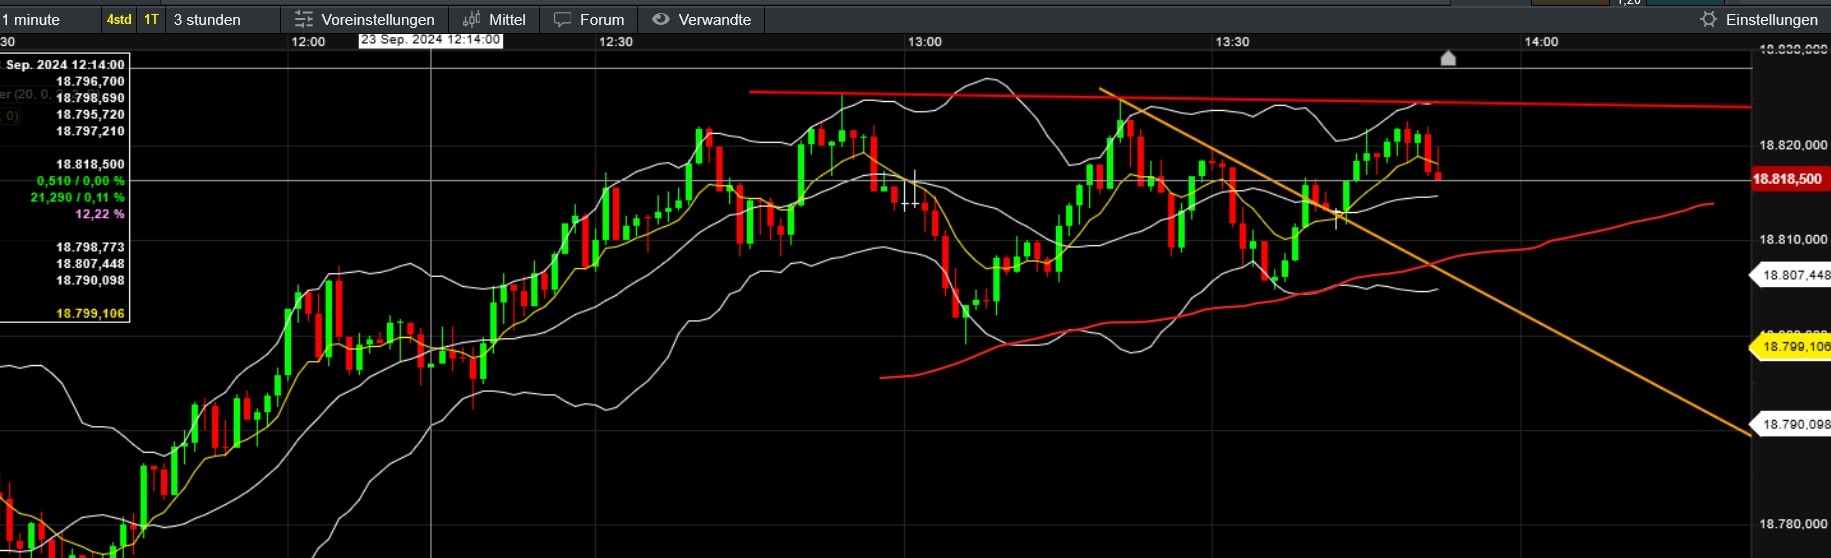This screenshot has width=1831, height=558.
Task: Click the Forum speech bubble icon
Action: point(563,19)
